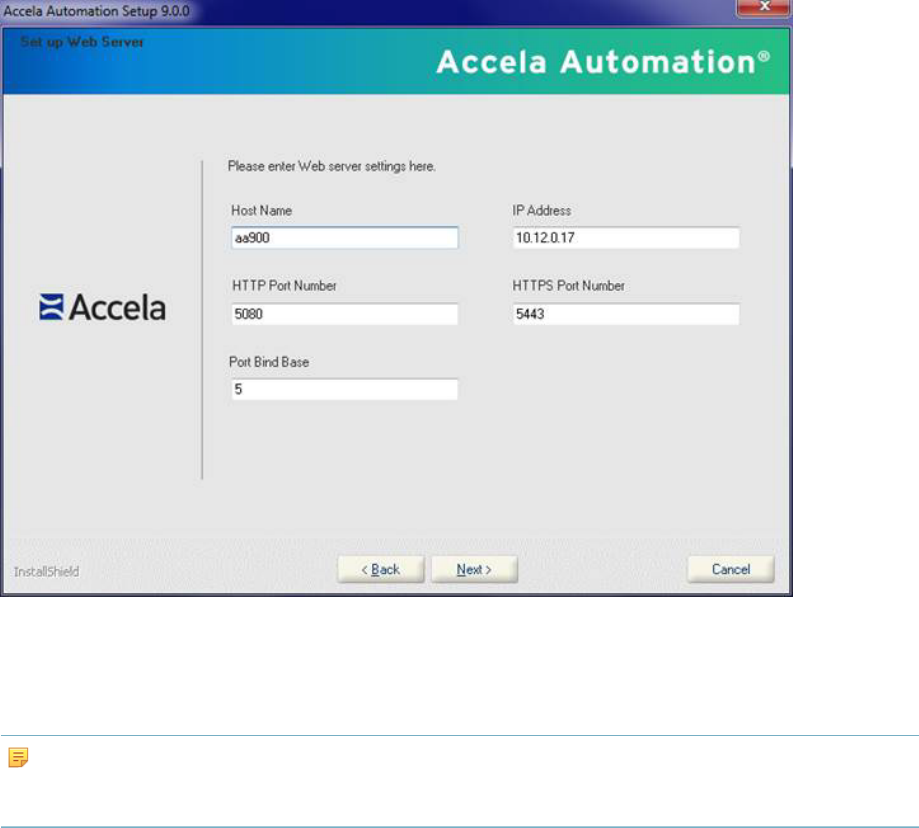Screen dimensions: 919x828
Task: Click the IP Address input field
Action: (625, 238)
